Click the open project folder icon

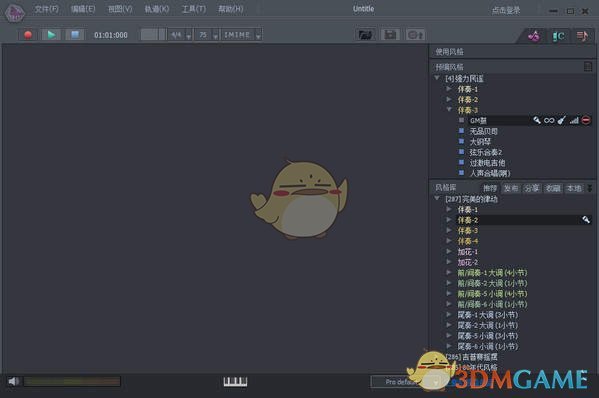(x=365, y=35)
